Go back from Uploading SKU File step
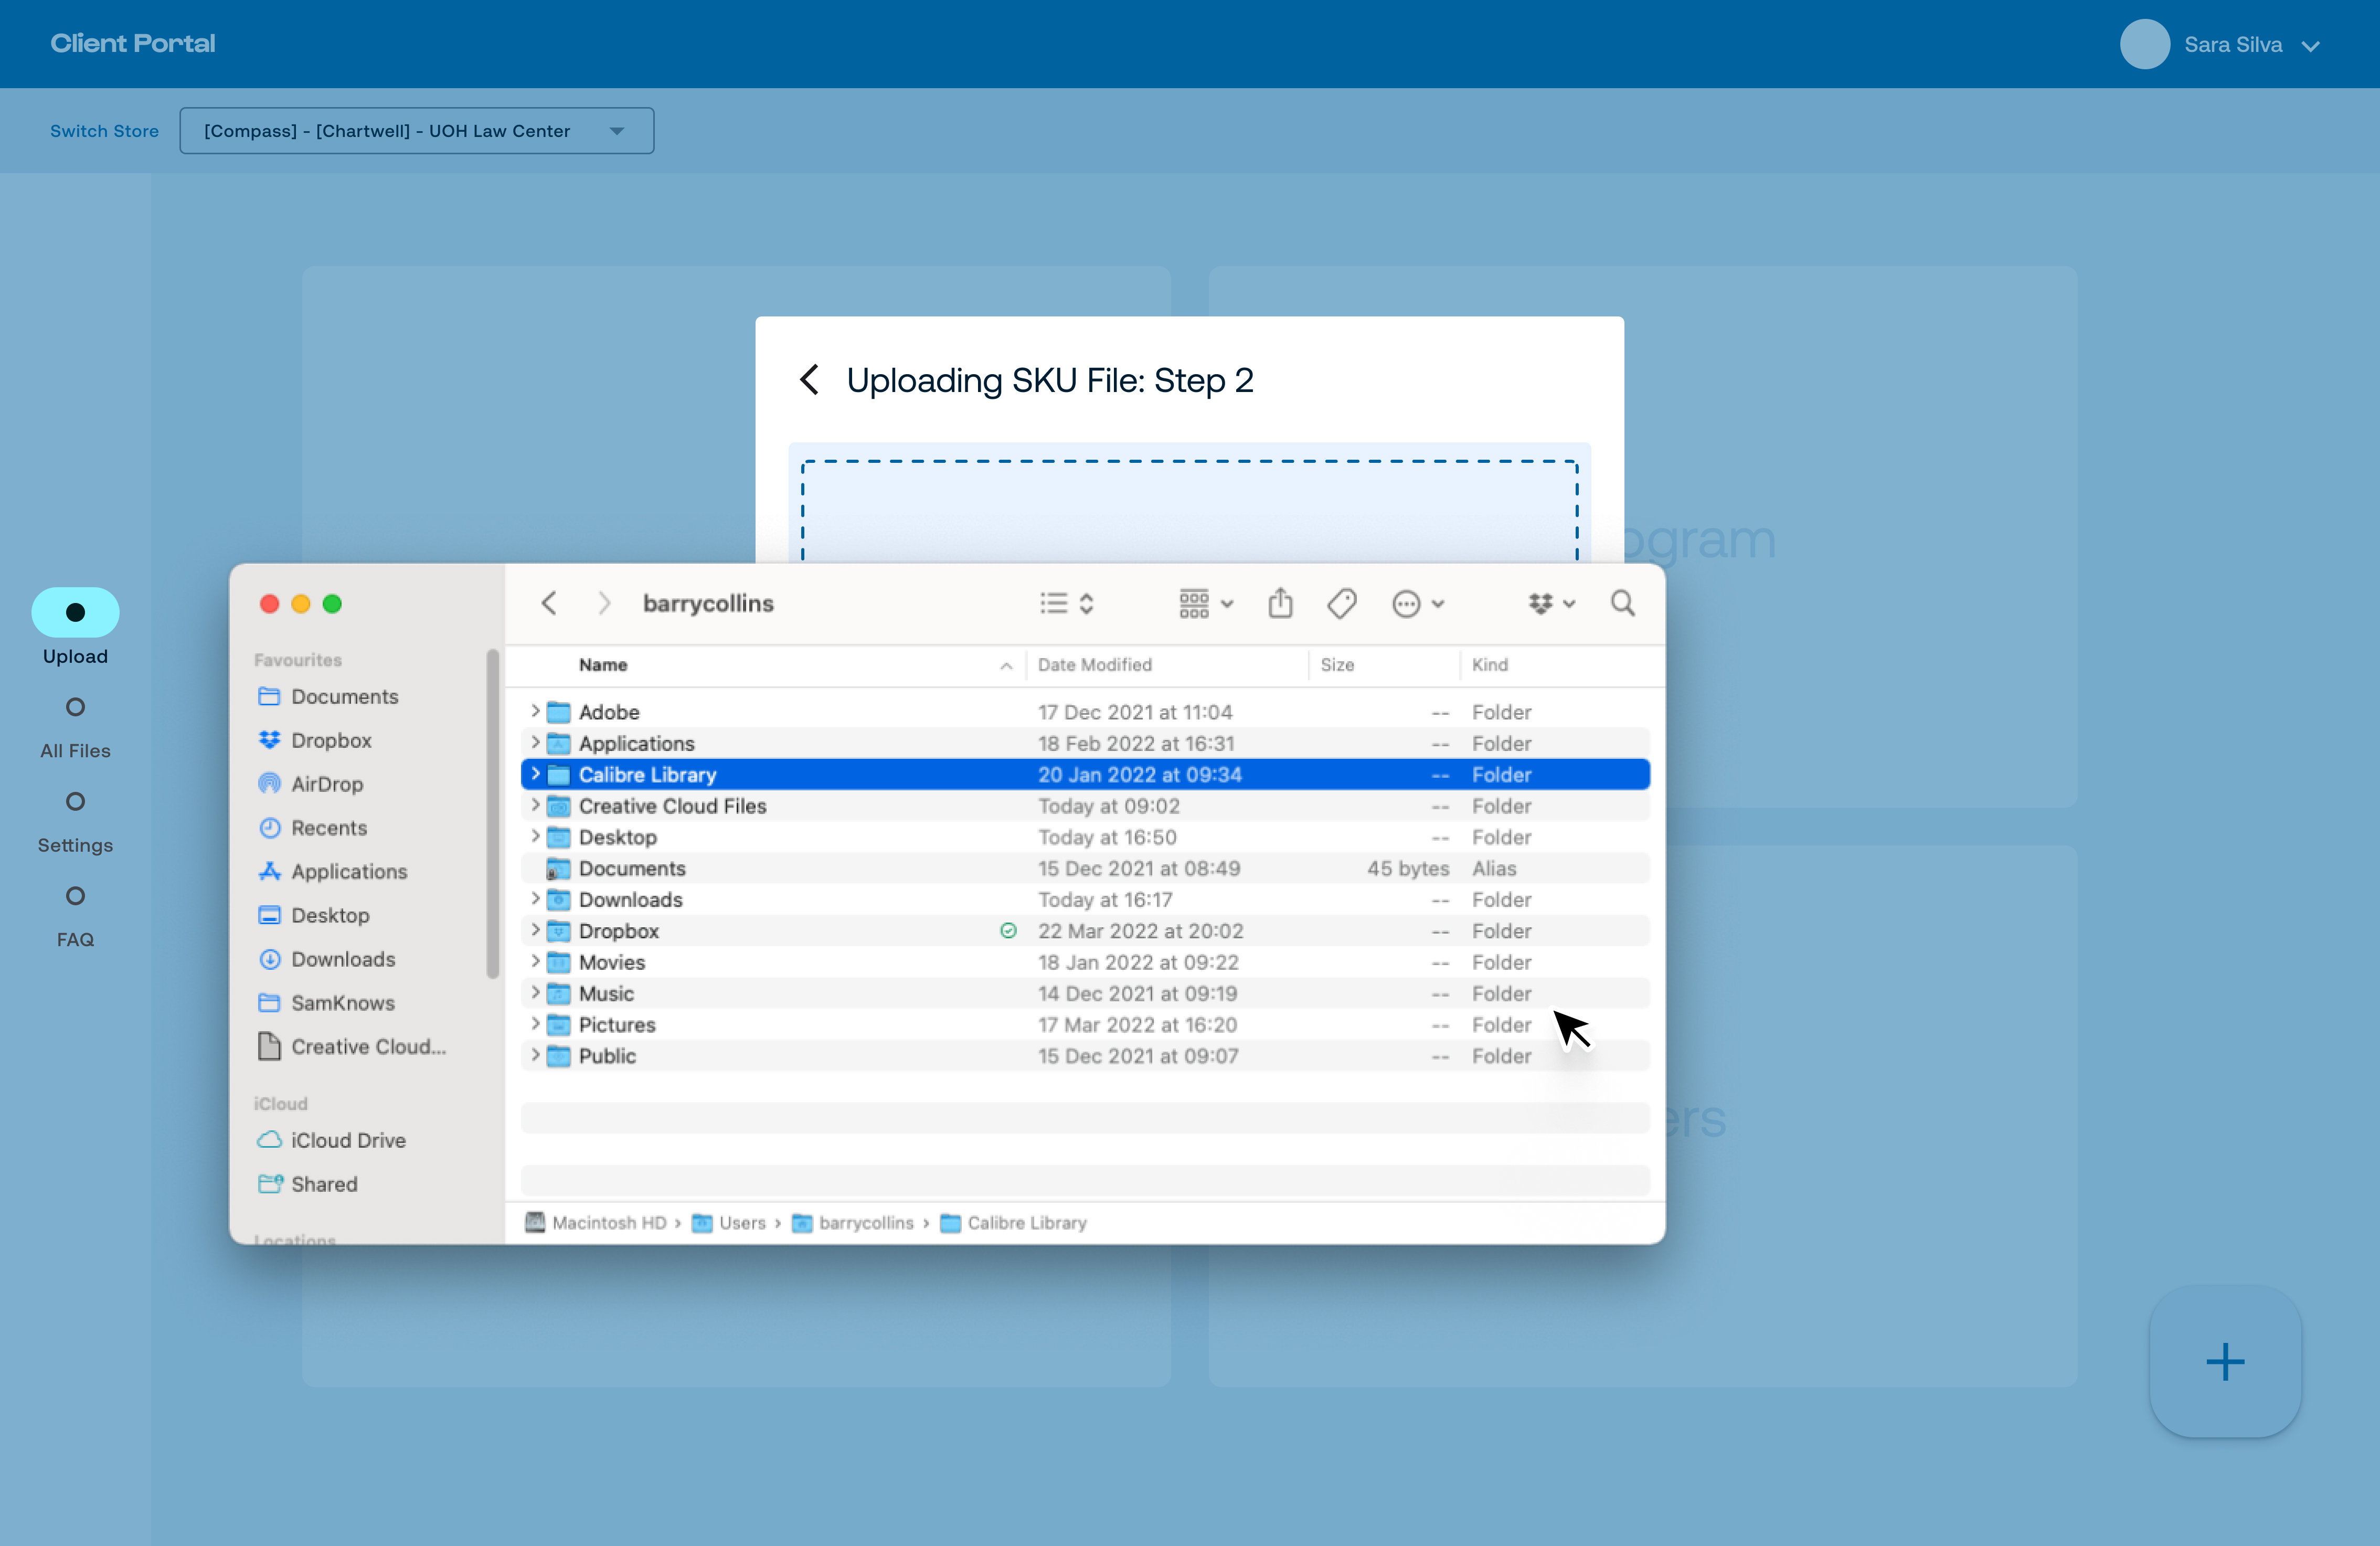 click(810, 380)
